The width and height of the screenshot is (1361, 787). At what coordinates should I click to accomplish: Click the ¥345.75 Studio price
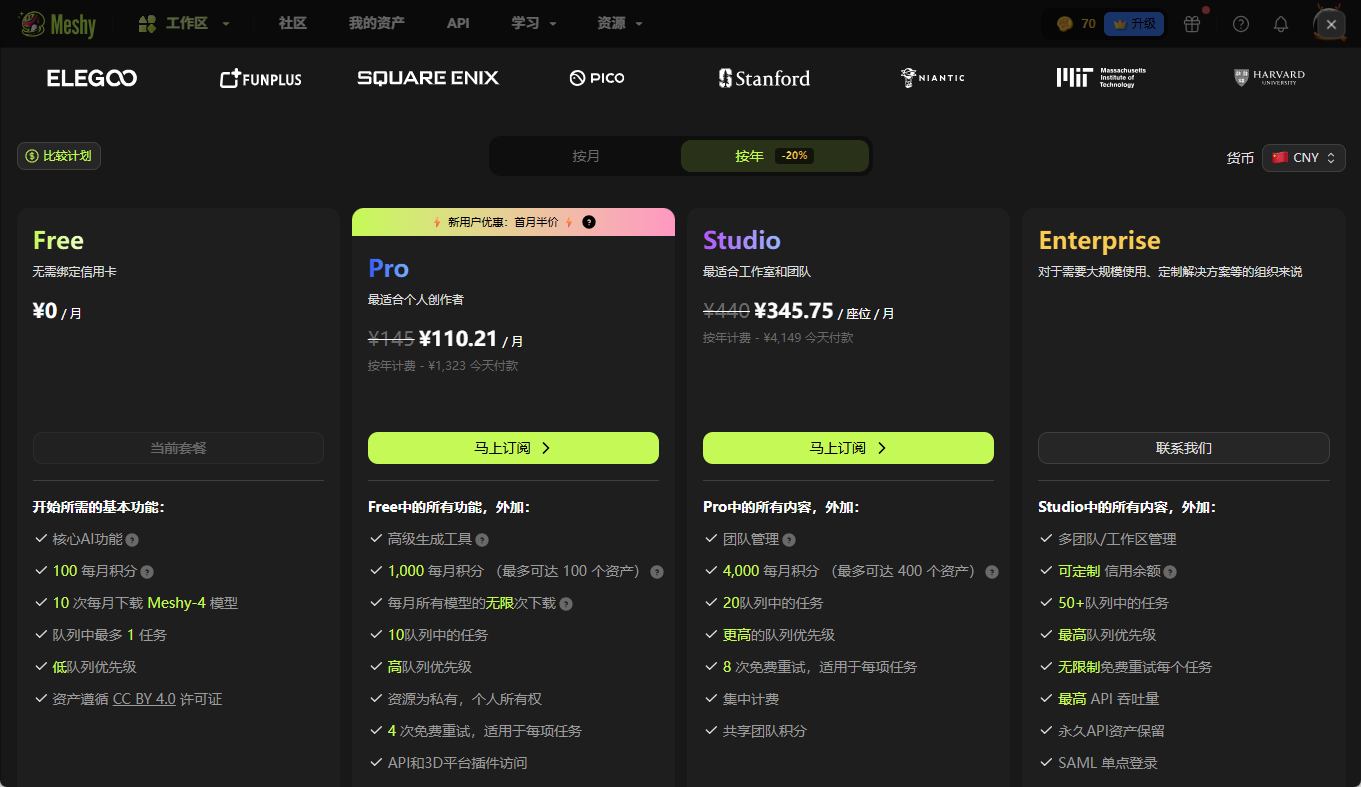[794, 311]
